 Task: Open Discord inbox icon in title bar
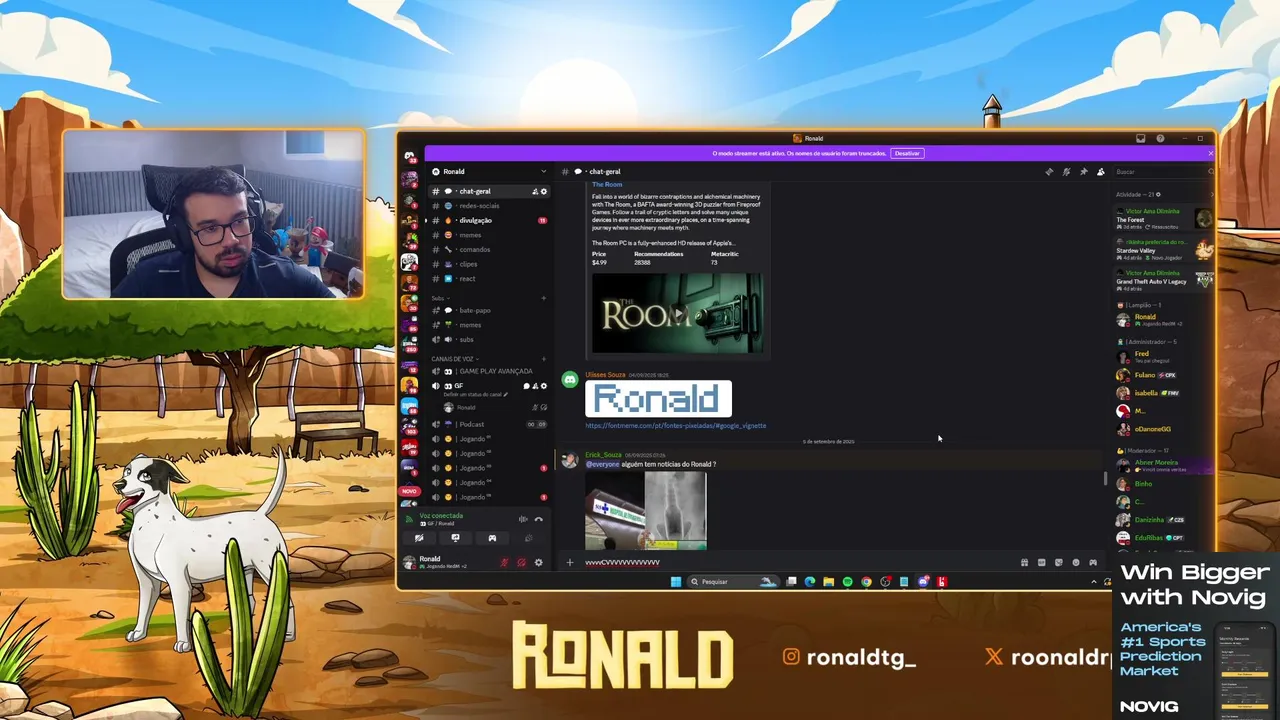1141,139
